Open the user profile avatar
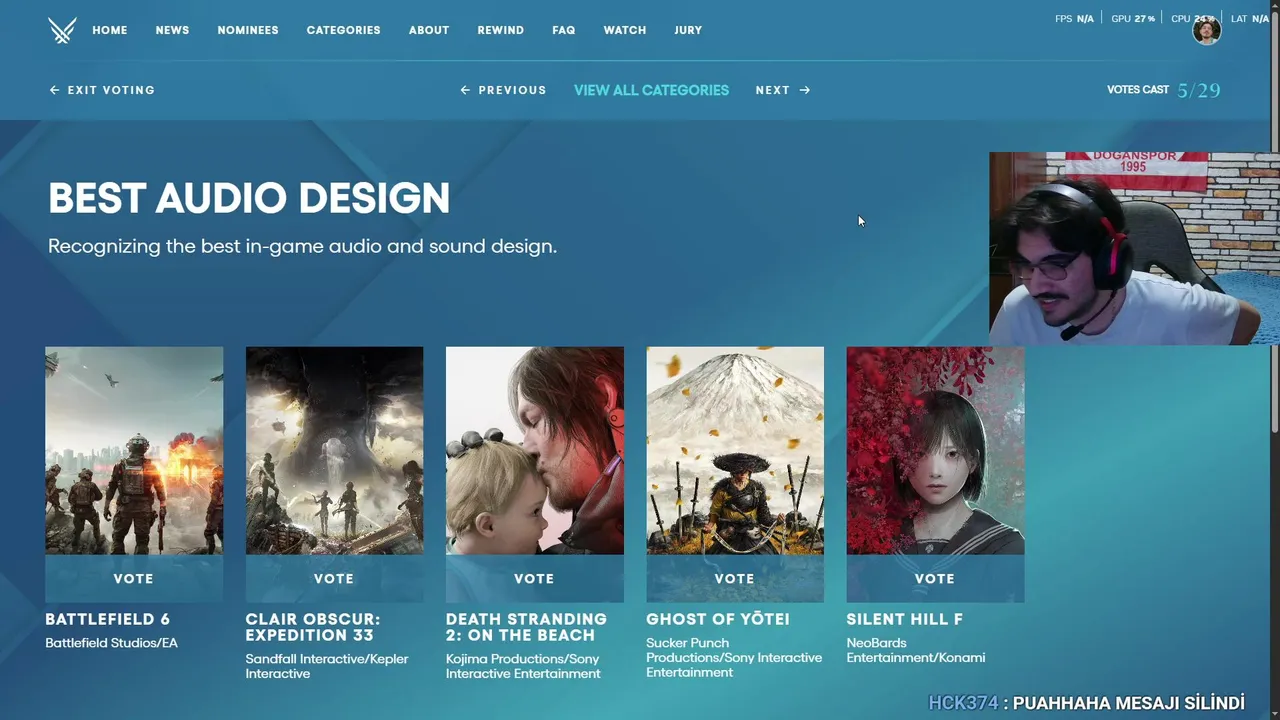1280x720 pixels. [1207, 30]
